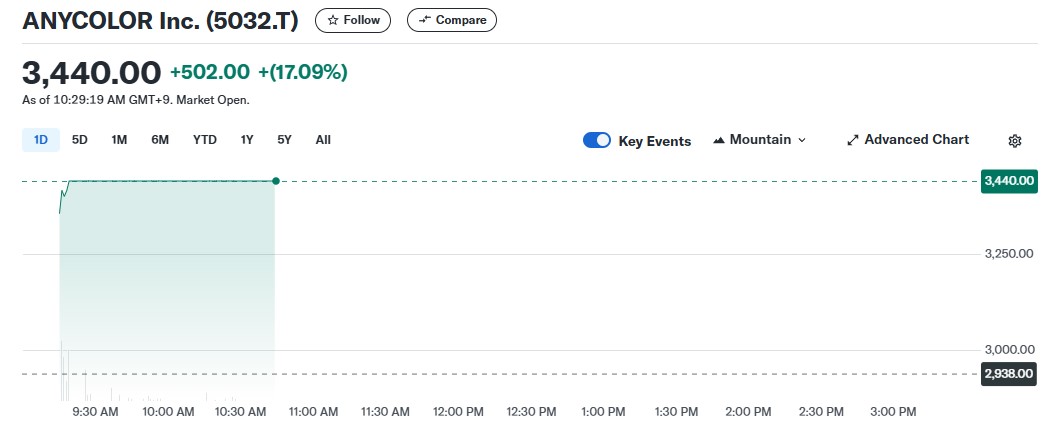Screen dimensions: 1049x436
Task: Click the current price marker dot
Action: (x=275, y=181)
